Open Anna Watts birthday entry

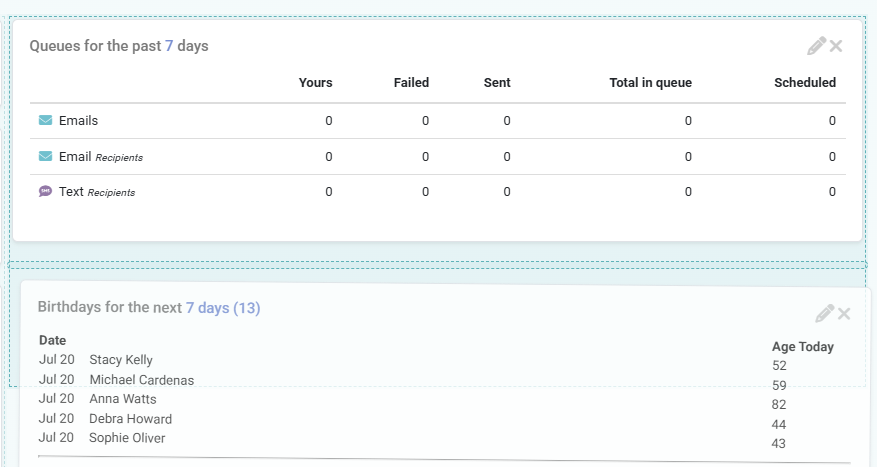click(x=122, y=399)
